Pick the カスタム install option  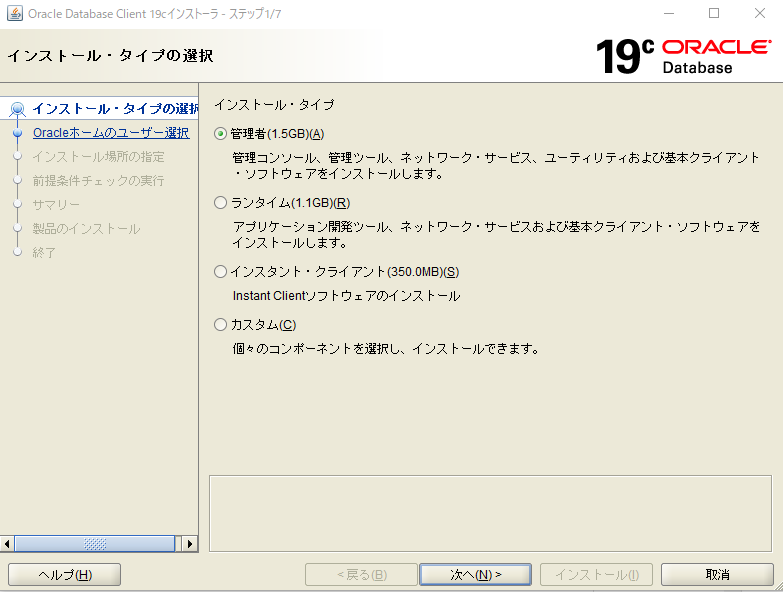click(221, 325)
